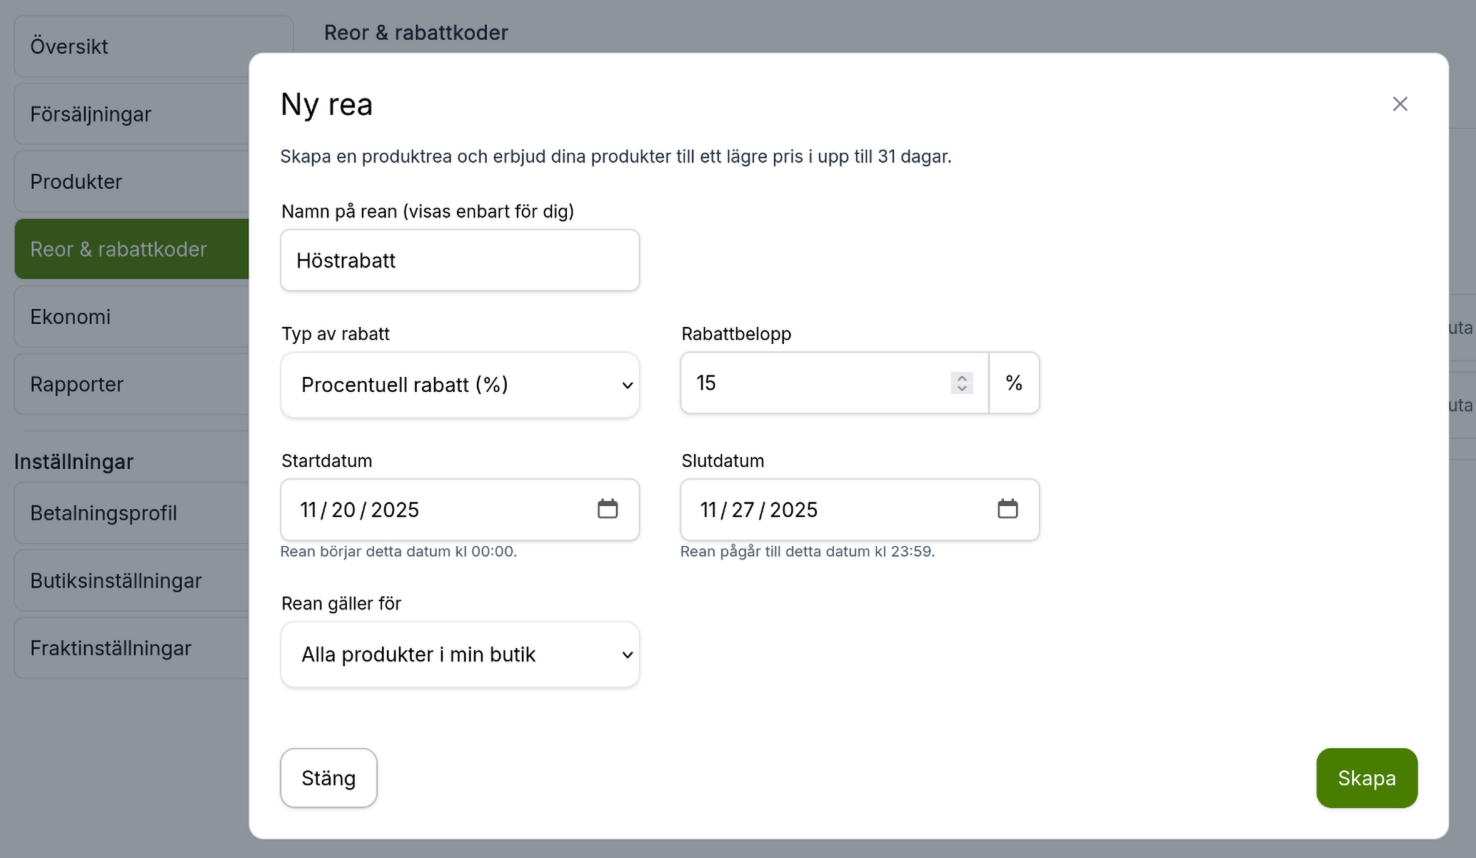Close the Ny rea dialog with the X icon
The image size is (1476, 858).
pyautogui.click(x=1400, y=104)
